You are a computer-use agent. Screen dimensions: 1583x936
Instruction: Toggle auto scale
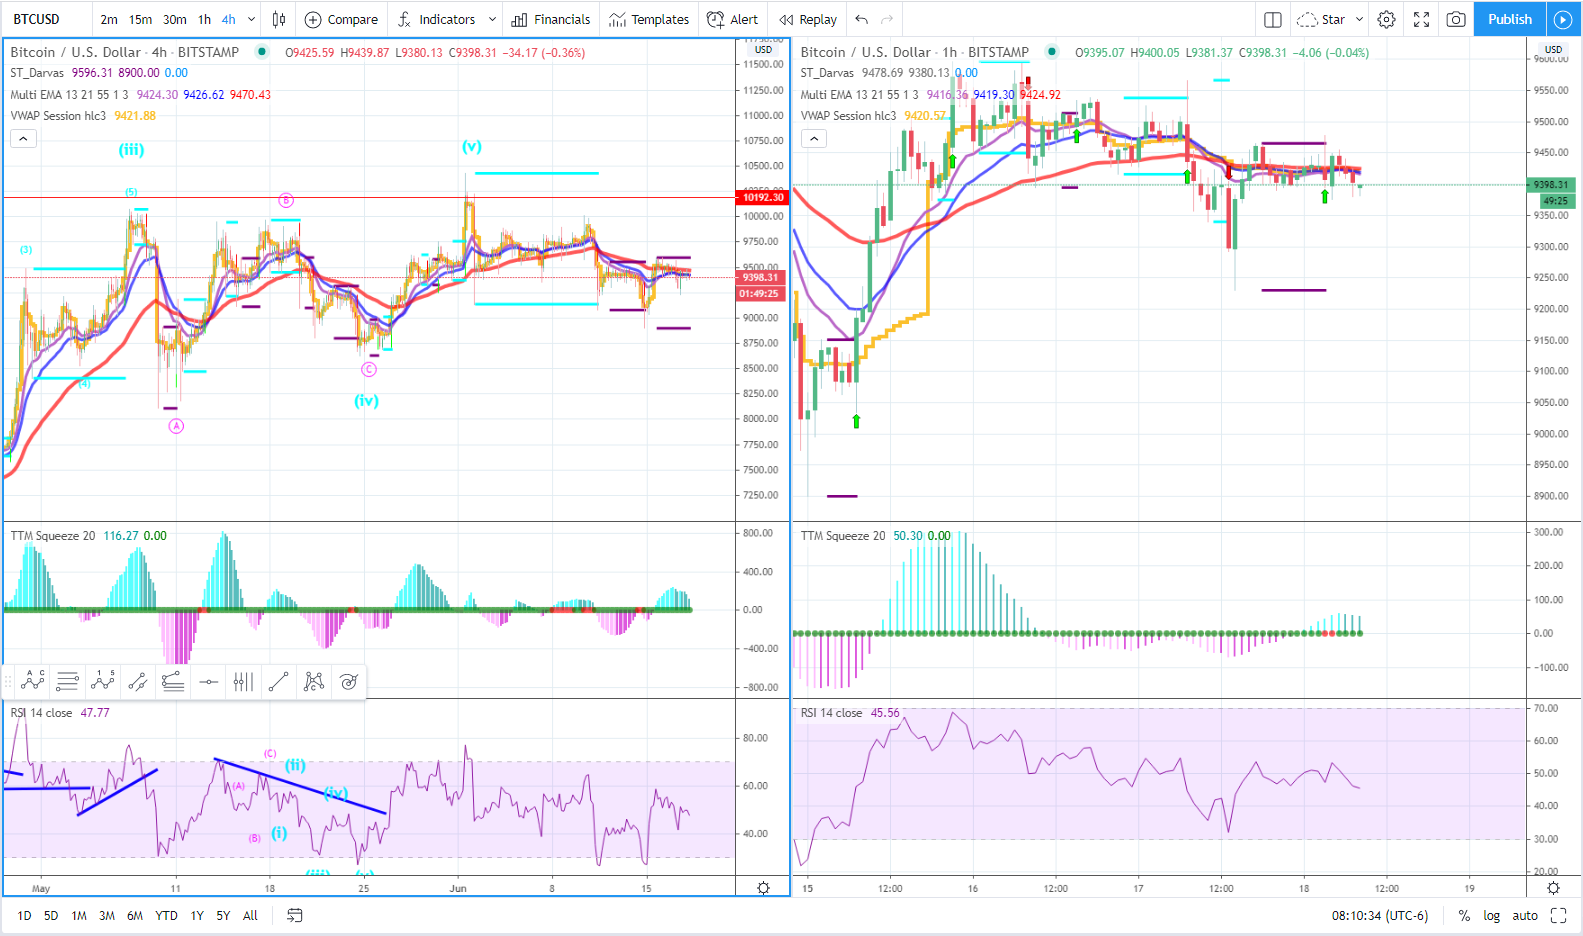(x=1525, y=915)
